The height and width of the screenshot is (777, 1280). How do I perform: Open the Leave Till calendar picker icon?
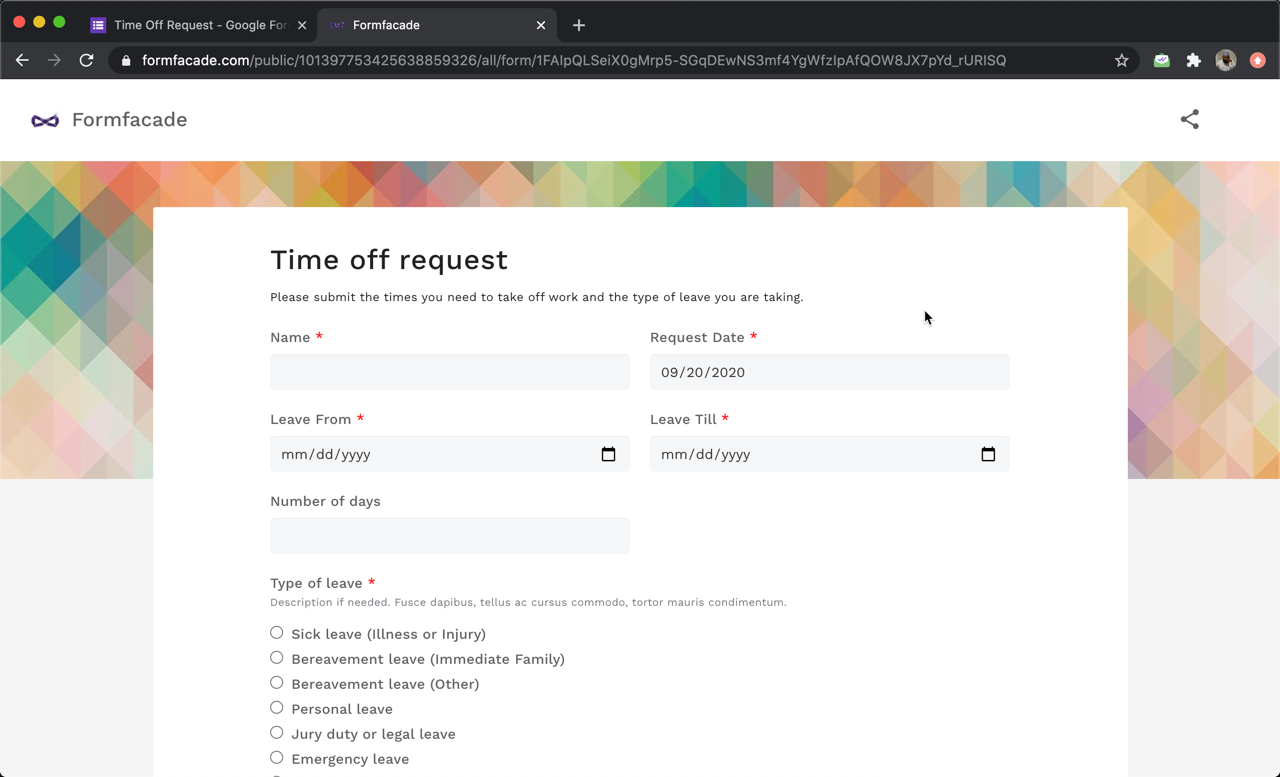pos(988,454)
